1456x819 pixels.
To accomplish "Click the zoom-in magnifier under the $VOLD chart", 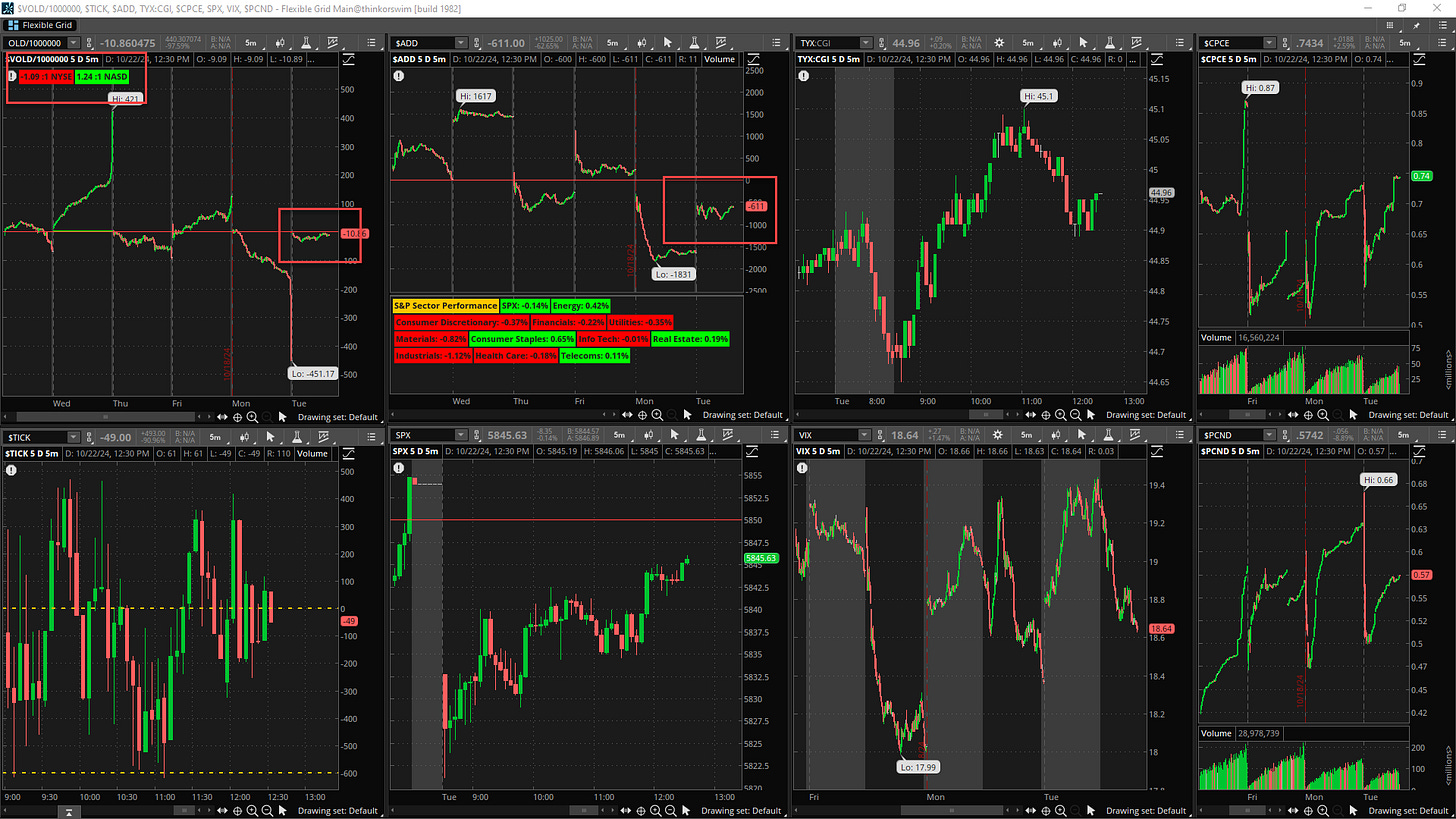I will [252, 415].
